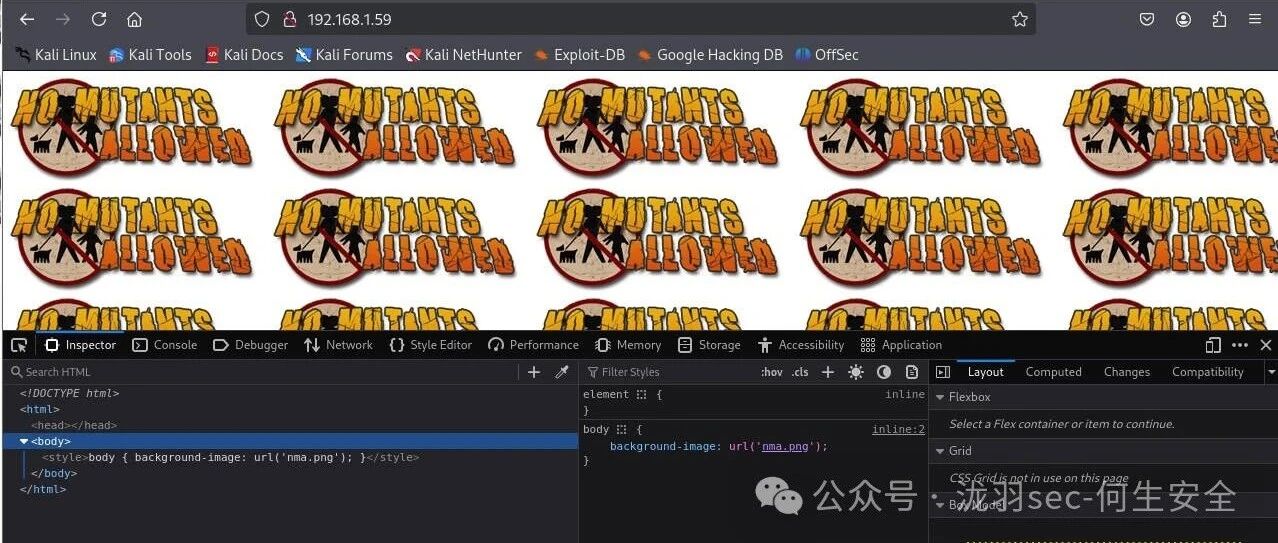Open the Pocket save icon
Screen dimensions: 1278x543
pyautogui.click(x=1147, y=19)
